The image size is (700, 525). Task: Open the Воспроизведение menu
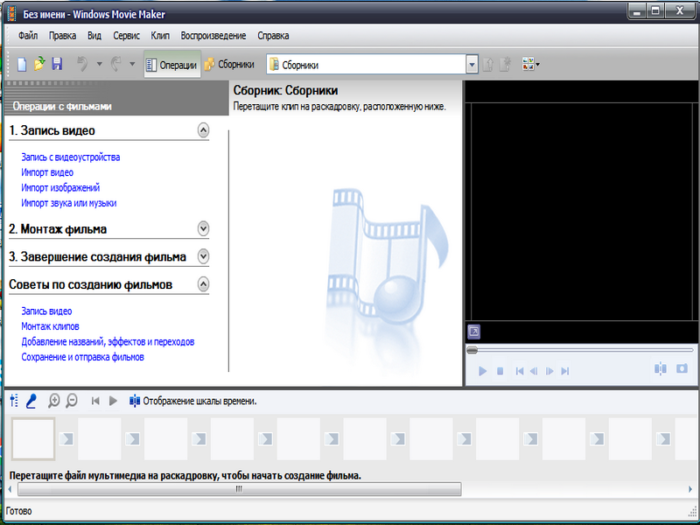[x=213, y=36]
